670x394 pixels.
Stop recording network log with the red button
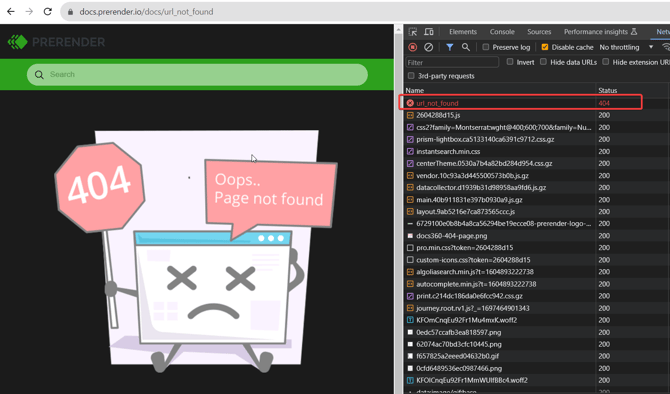coord(412,47)
